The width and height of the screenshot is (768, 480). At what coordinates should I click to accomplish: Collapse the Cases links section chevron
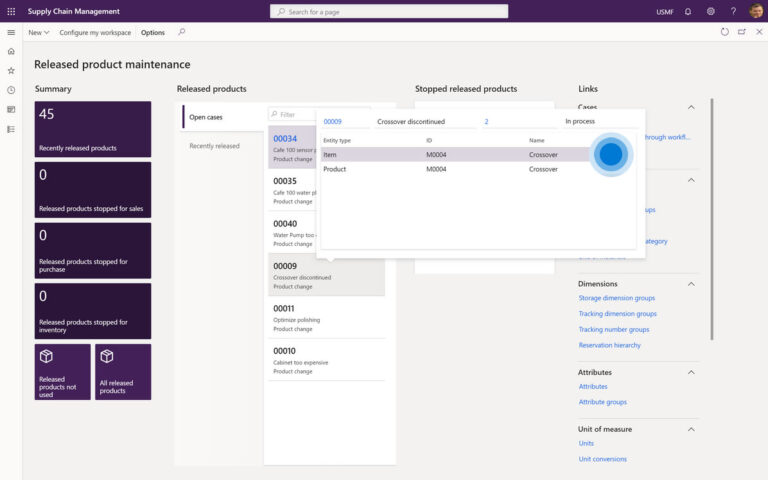(691, 107)
